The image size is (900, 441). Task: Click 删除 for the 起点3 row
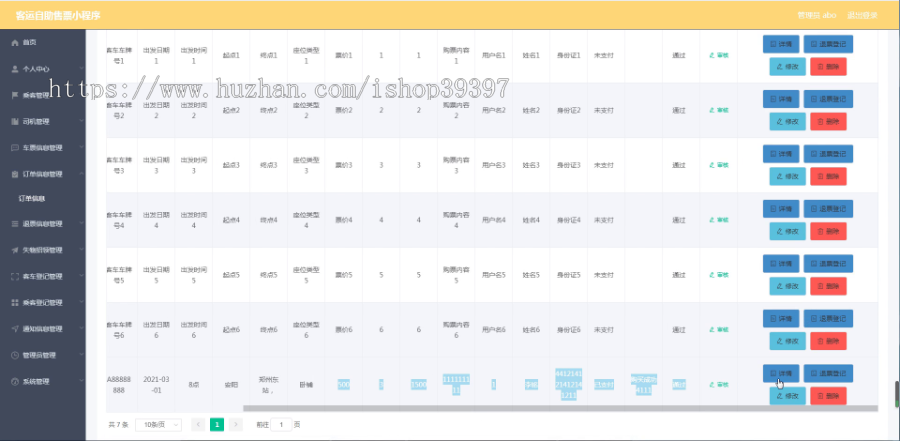click(828, 176)
